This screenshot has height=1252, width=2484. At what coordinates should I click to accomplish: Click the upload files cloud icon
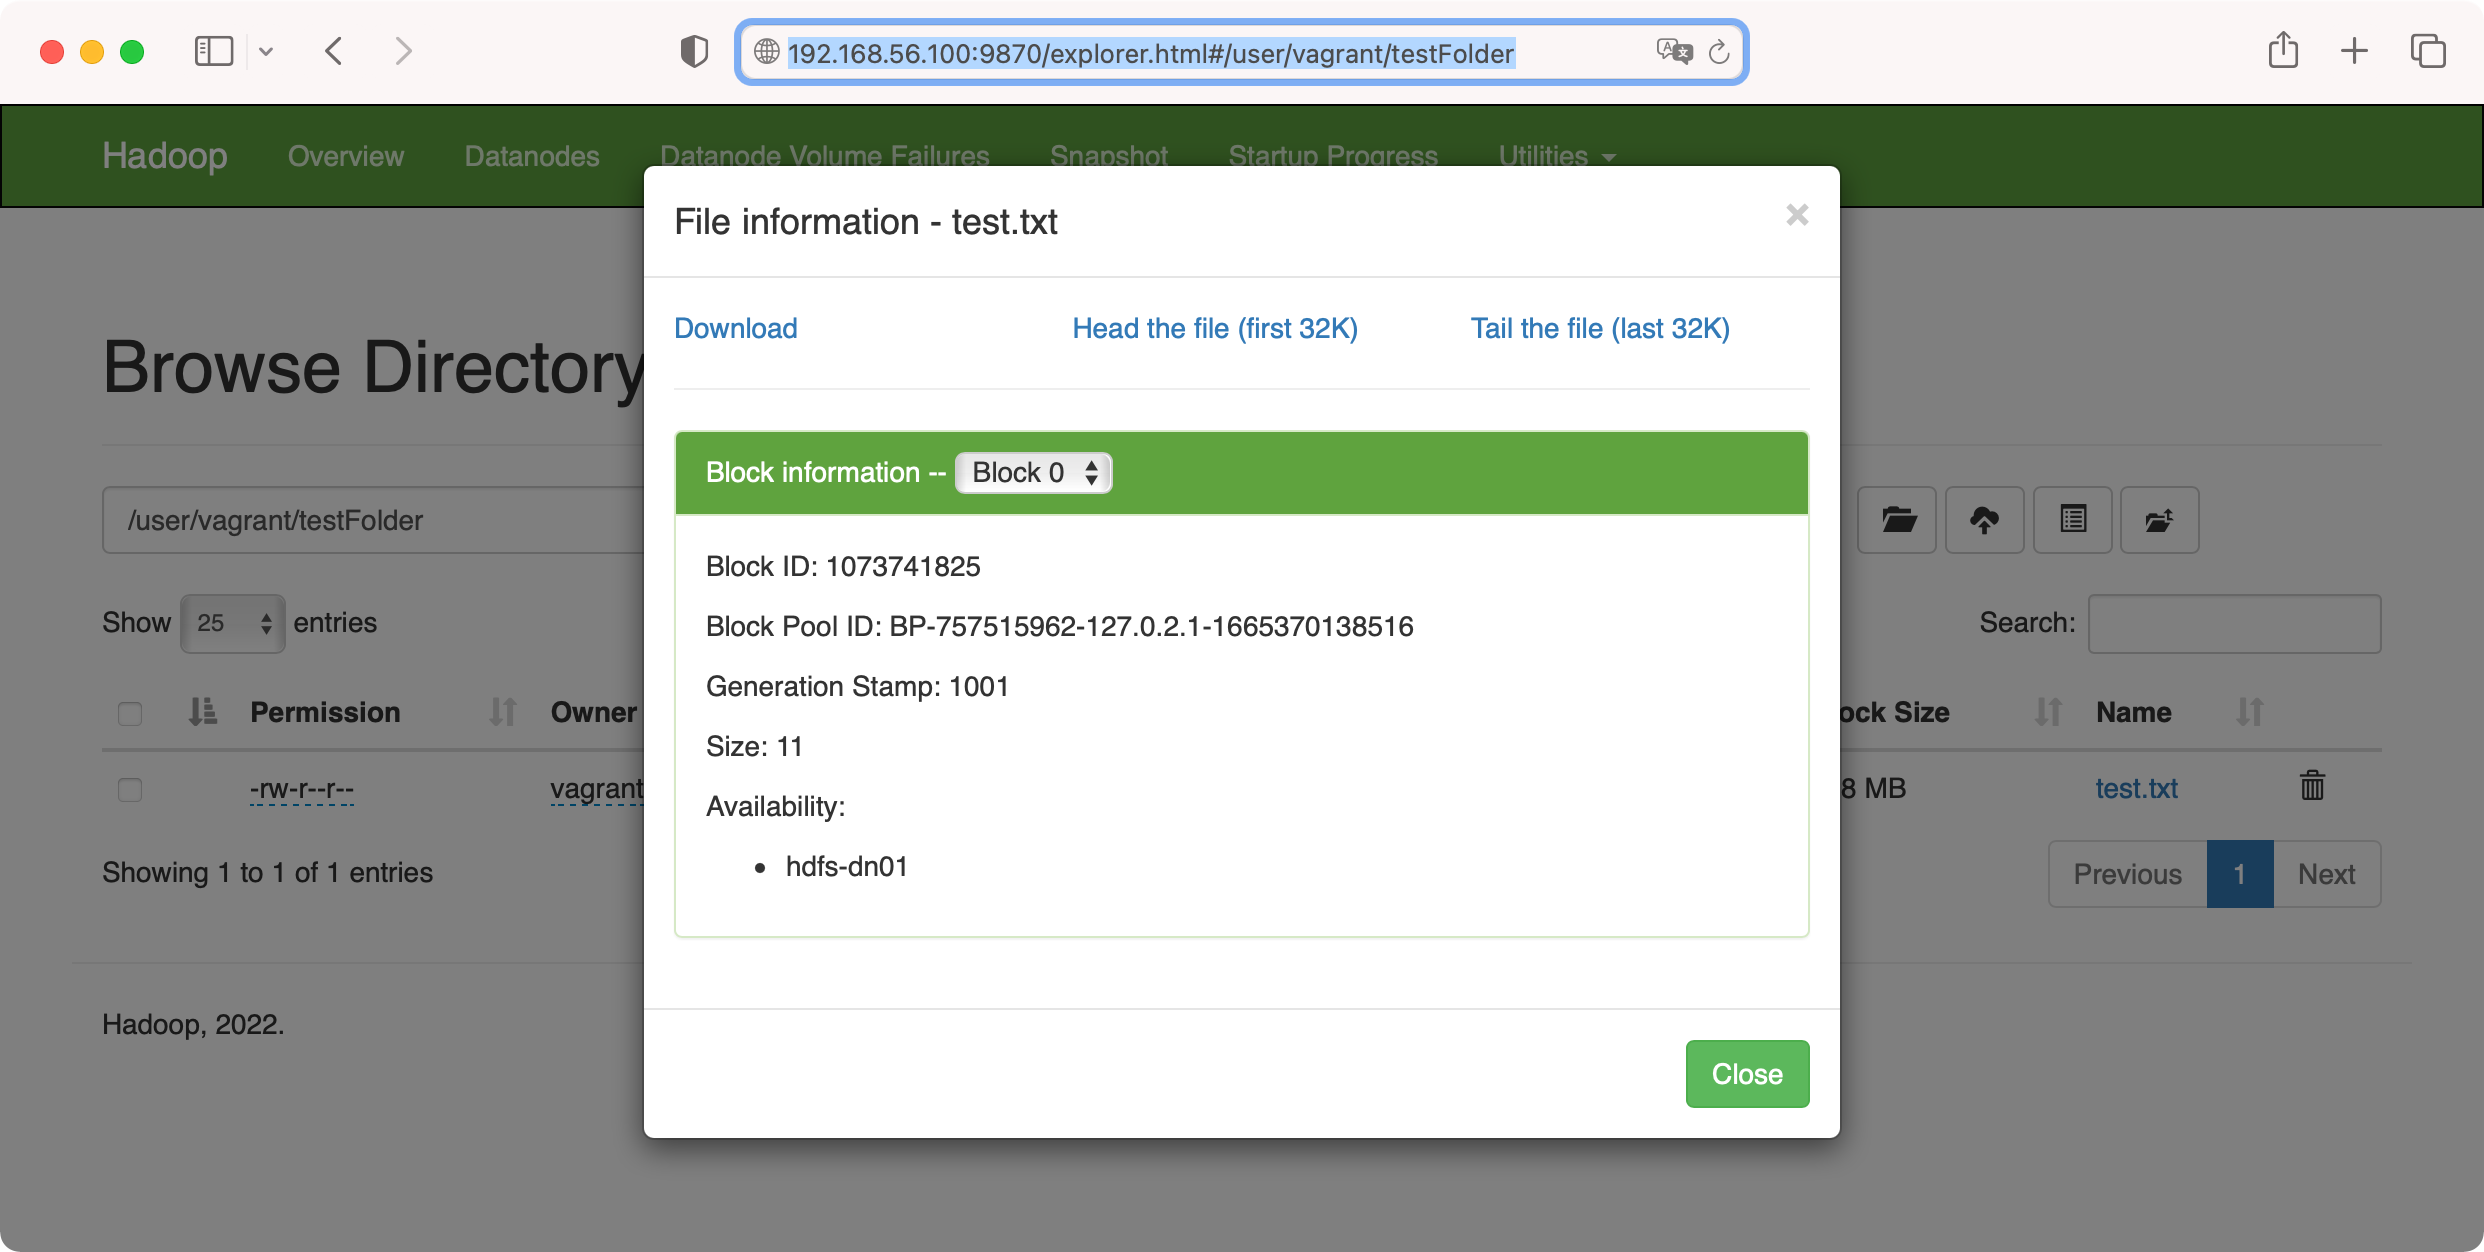click(1984, 520)
